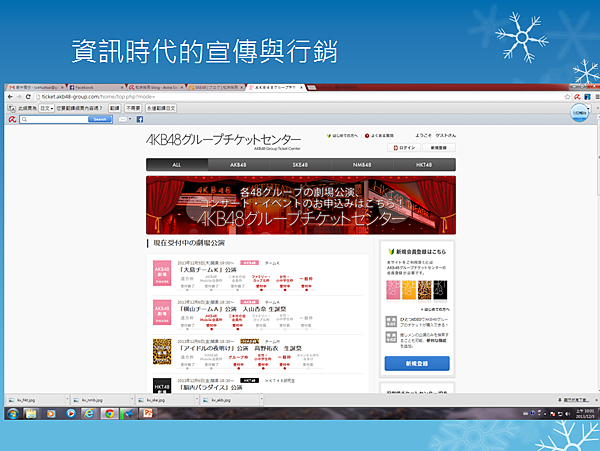
Task: Click the pink AKB48 logo in signup panel
Action: (x=393, y=290)
